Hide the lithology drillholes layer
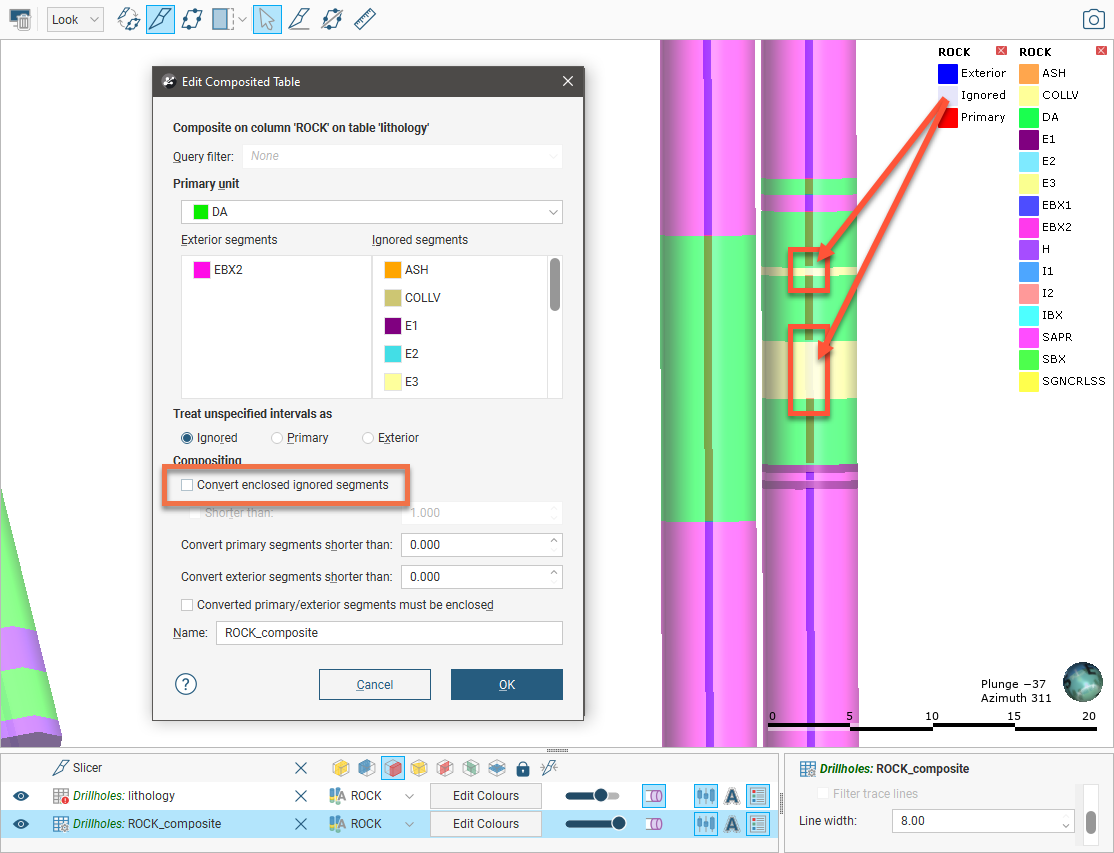Viewport: 1114px width, 853px height. (21, 796)
